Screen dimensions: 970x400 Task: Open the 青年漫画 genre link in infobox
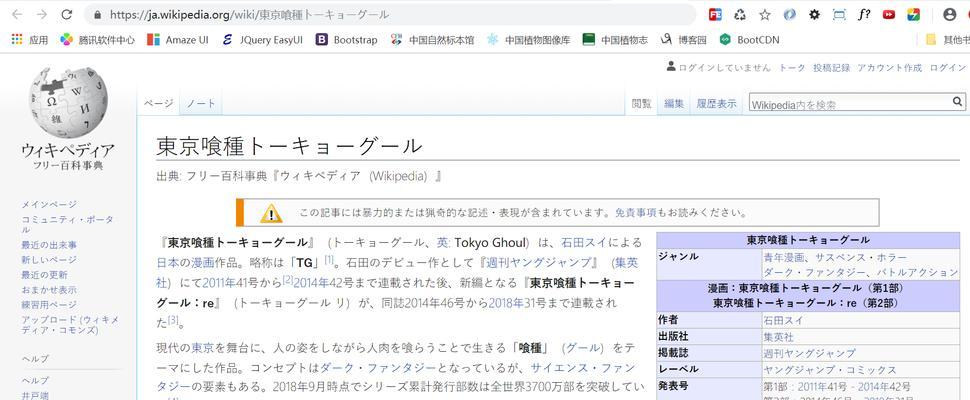click(x=784, y=257)
